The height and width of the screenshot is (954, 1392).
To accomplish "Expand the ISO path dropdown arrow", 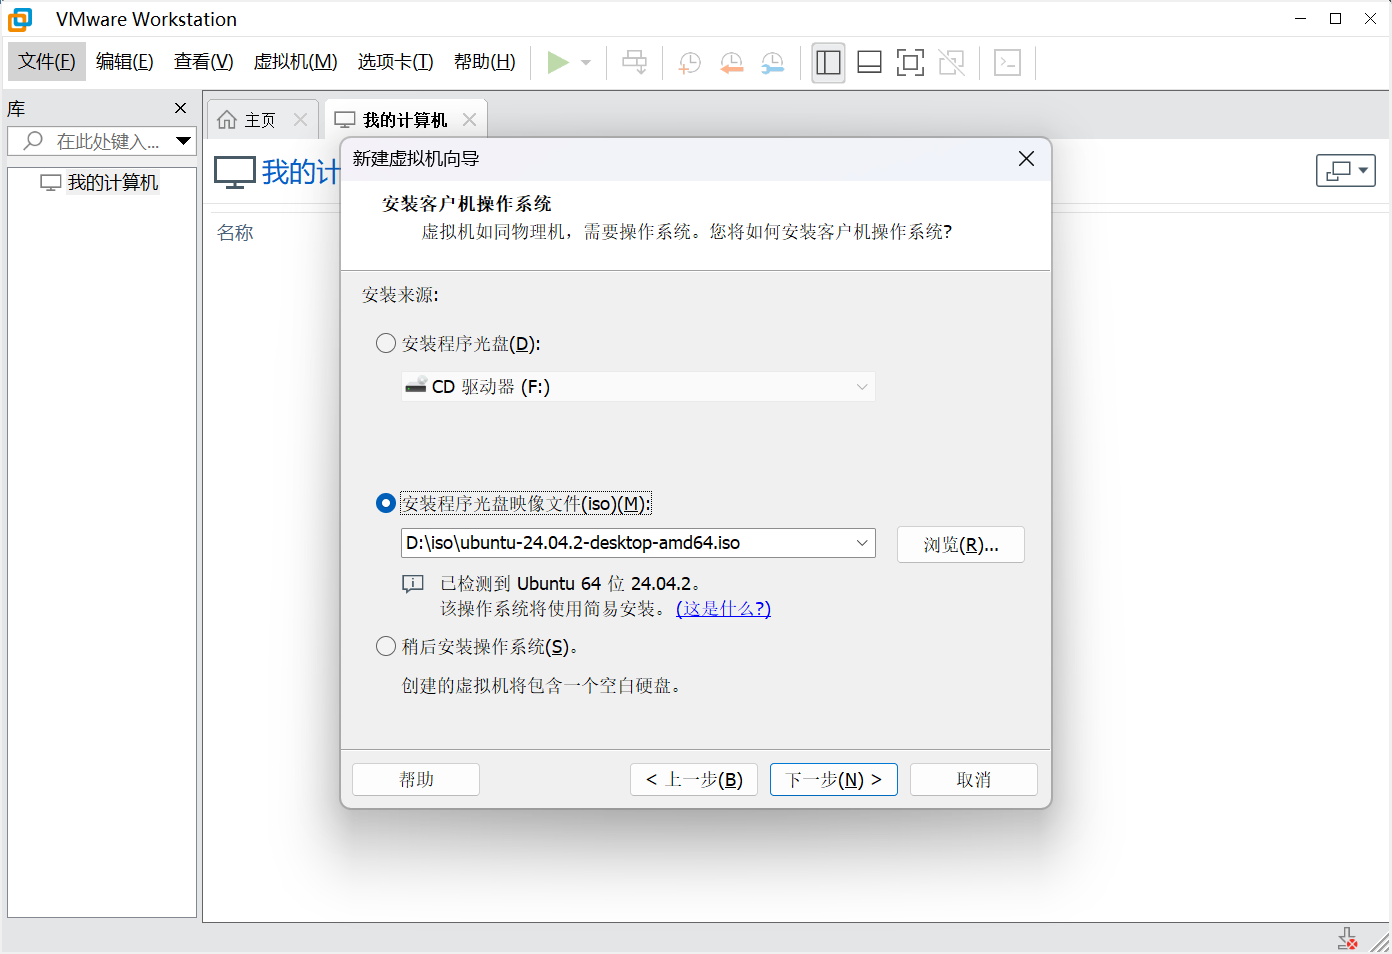I will pyautogui.click(x=862, y=543).
